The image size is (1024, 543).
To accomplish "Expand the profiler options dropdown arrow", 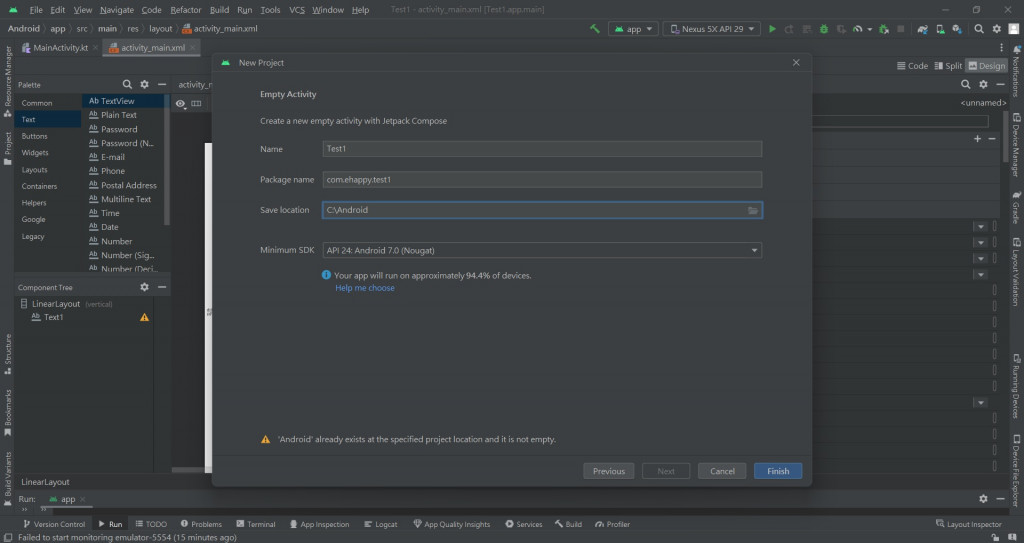I will point(869,29).
